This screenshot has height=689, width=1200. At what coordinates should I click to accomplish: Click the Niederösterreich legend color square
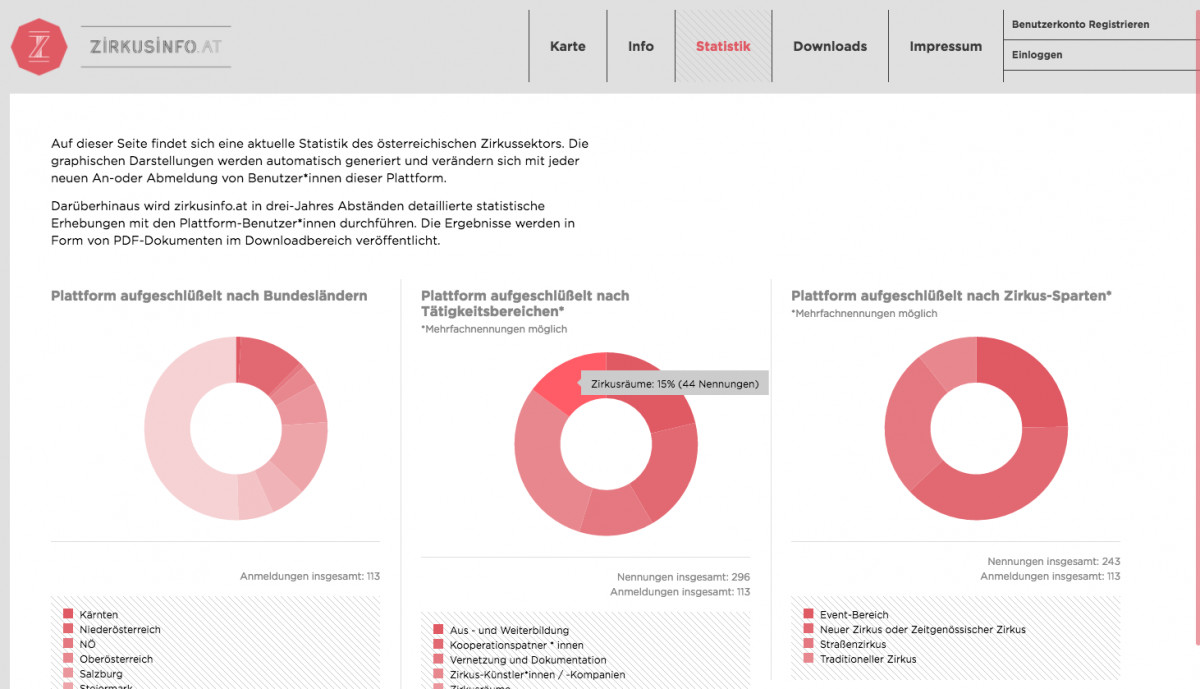click(x=68, y=629)
